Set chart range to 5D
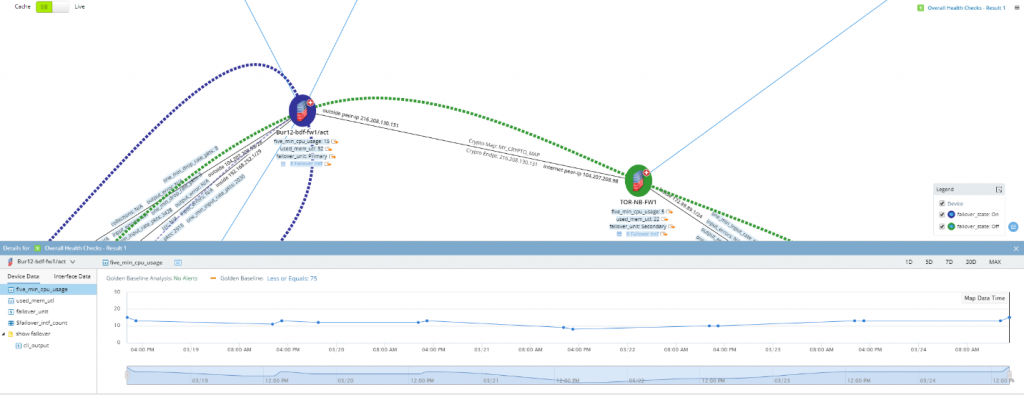 [929, 262]
